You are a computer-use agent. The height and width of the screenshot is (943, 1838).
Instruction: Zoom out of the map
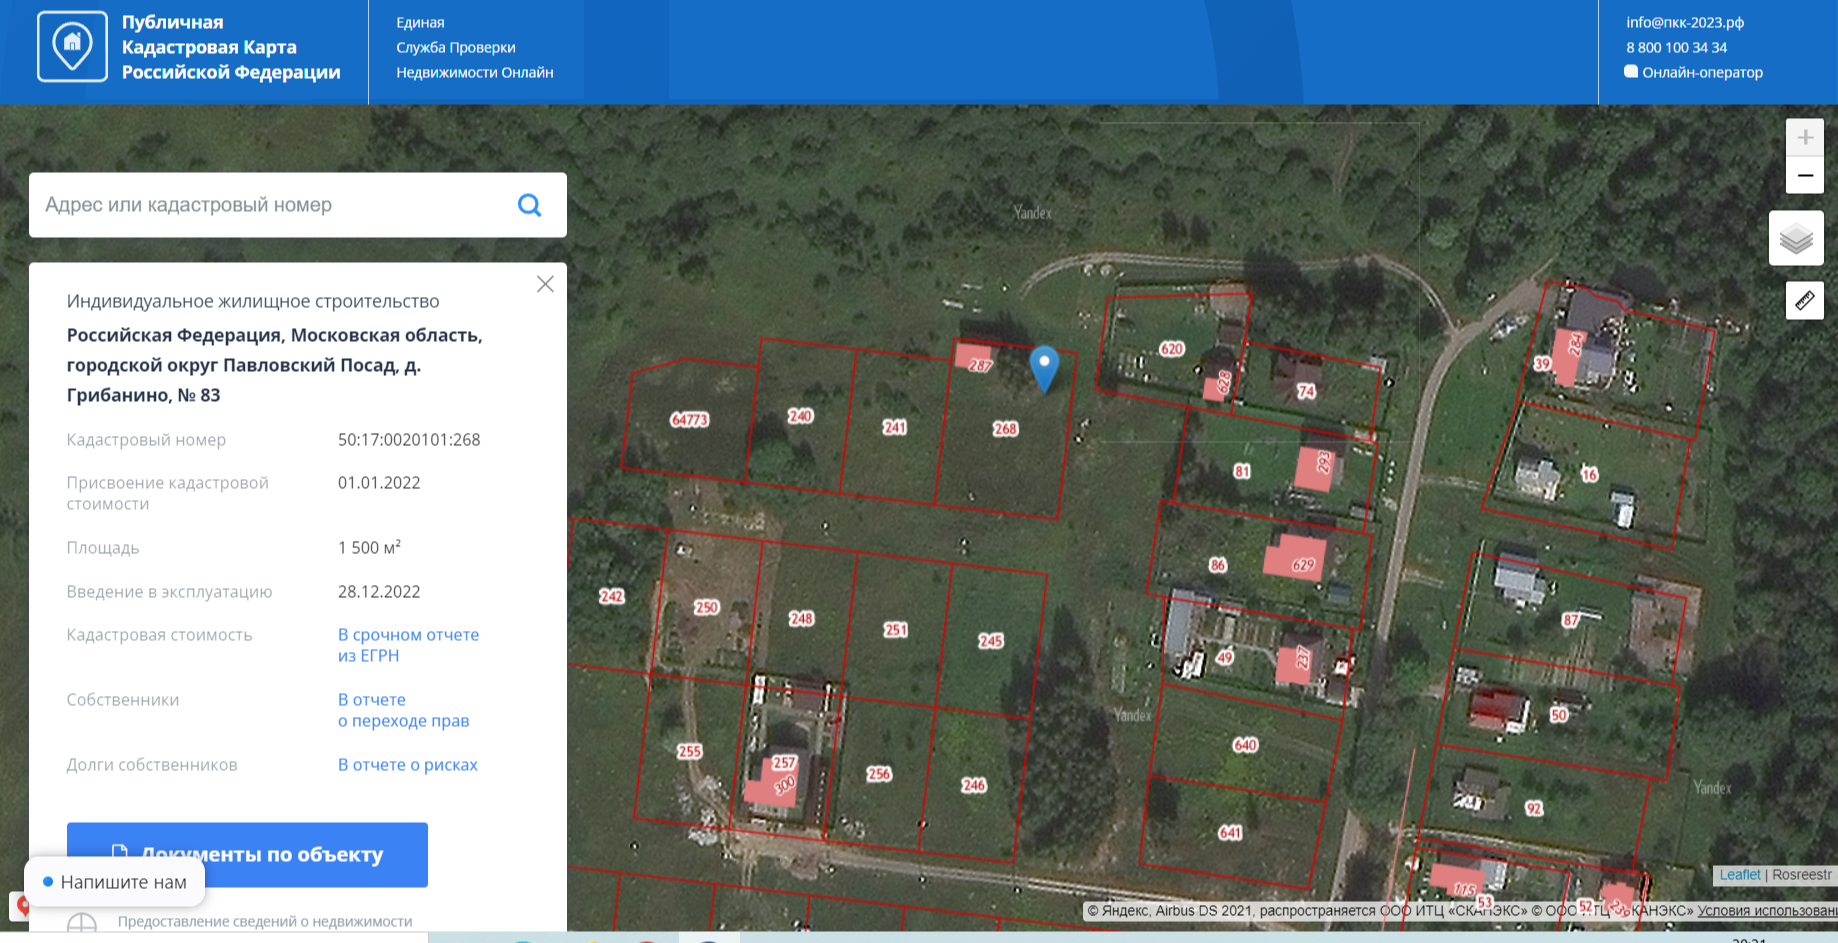[1805, 175]
